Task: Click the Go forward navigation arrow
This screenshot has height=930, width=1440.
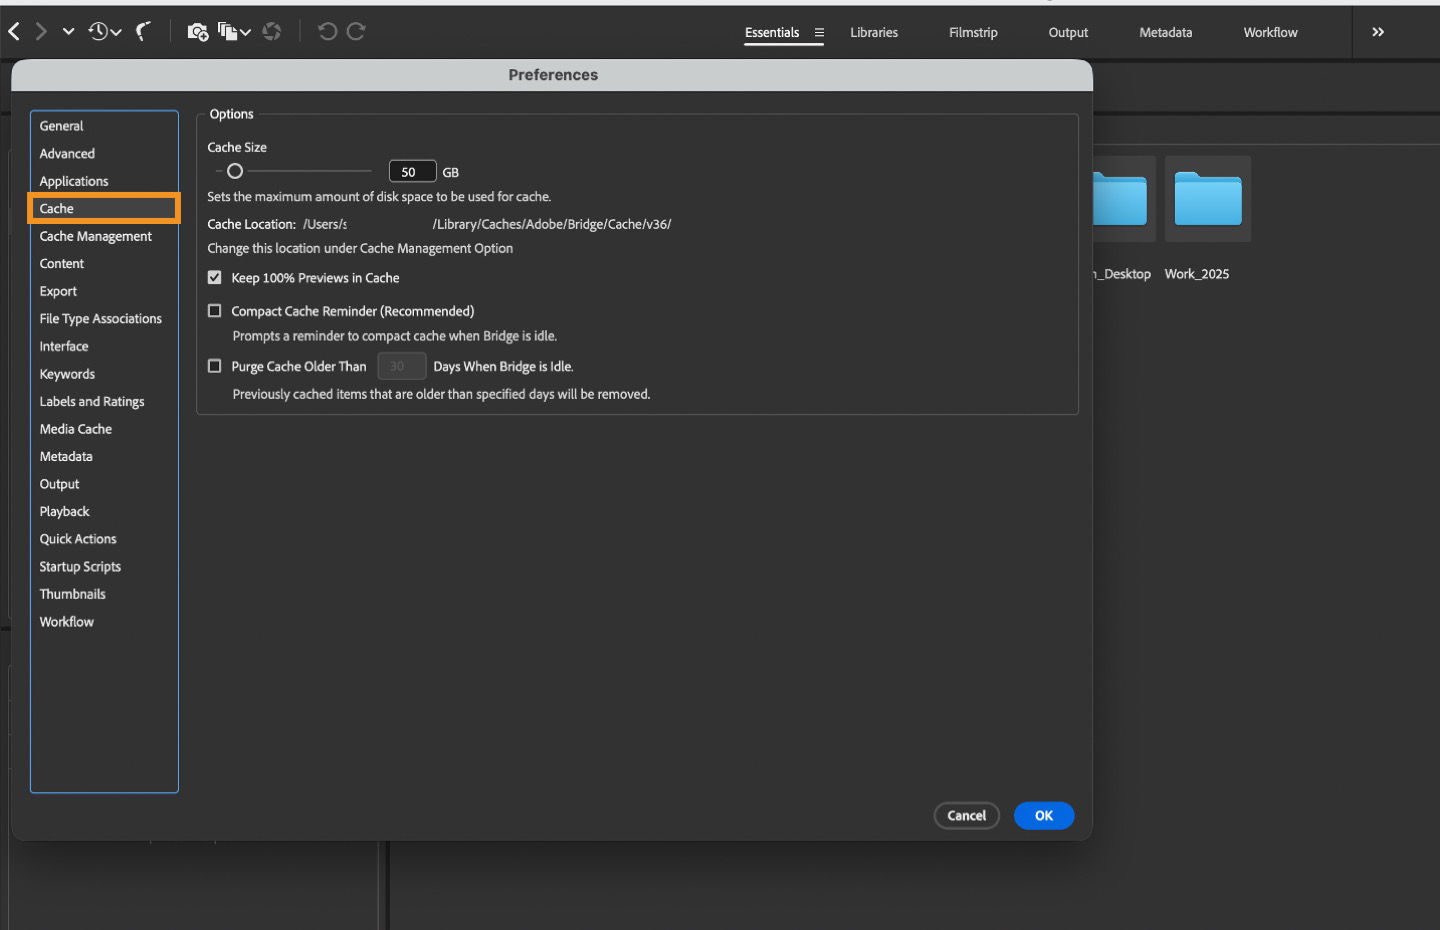Action: coord(40,31)
